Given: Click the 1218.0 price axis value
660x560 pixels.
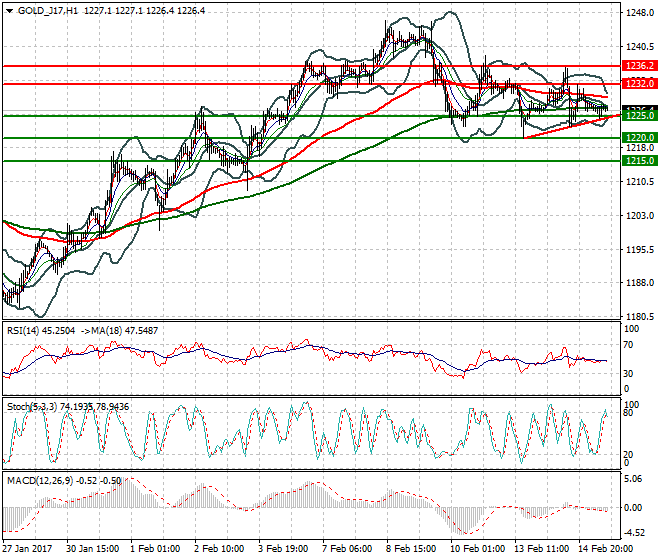Looking at the screenshot, I should click(x=640, y=148).
